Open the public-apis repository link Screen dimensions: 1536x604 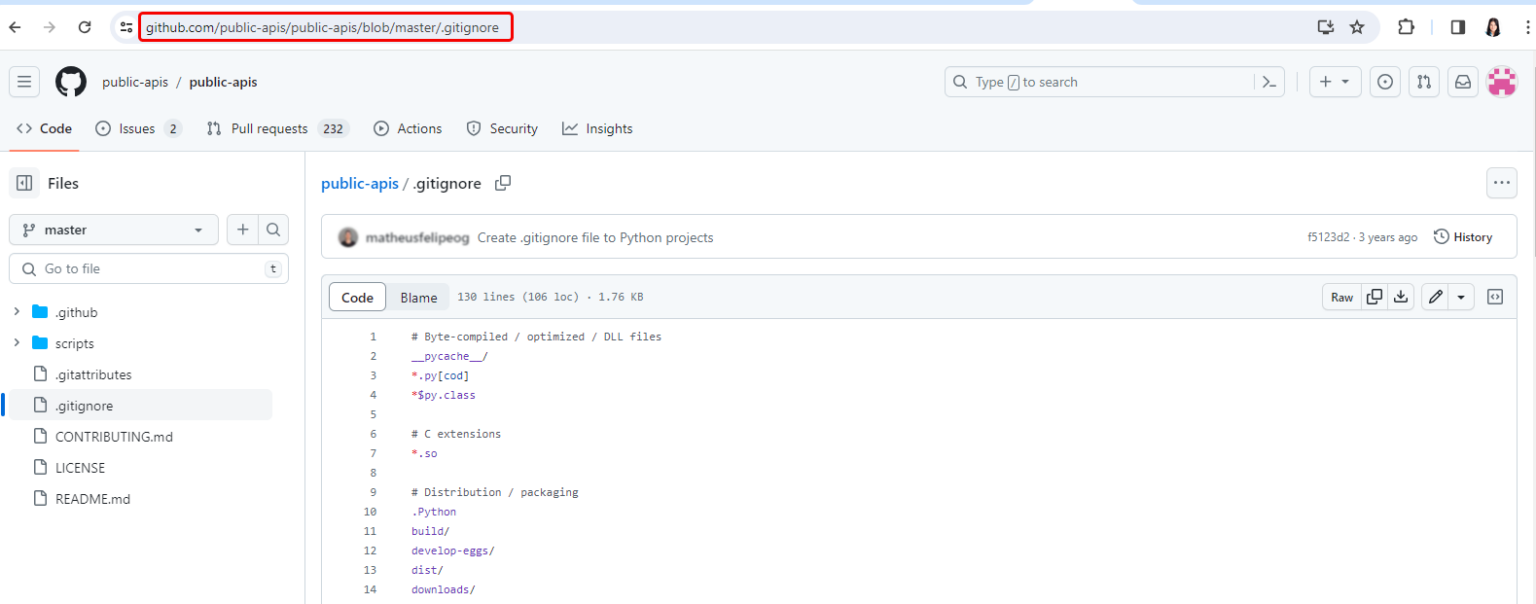[360, 183]
